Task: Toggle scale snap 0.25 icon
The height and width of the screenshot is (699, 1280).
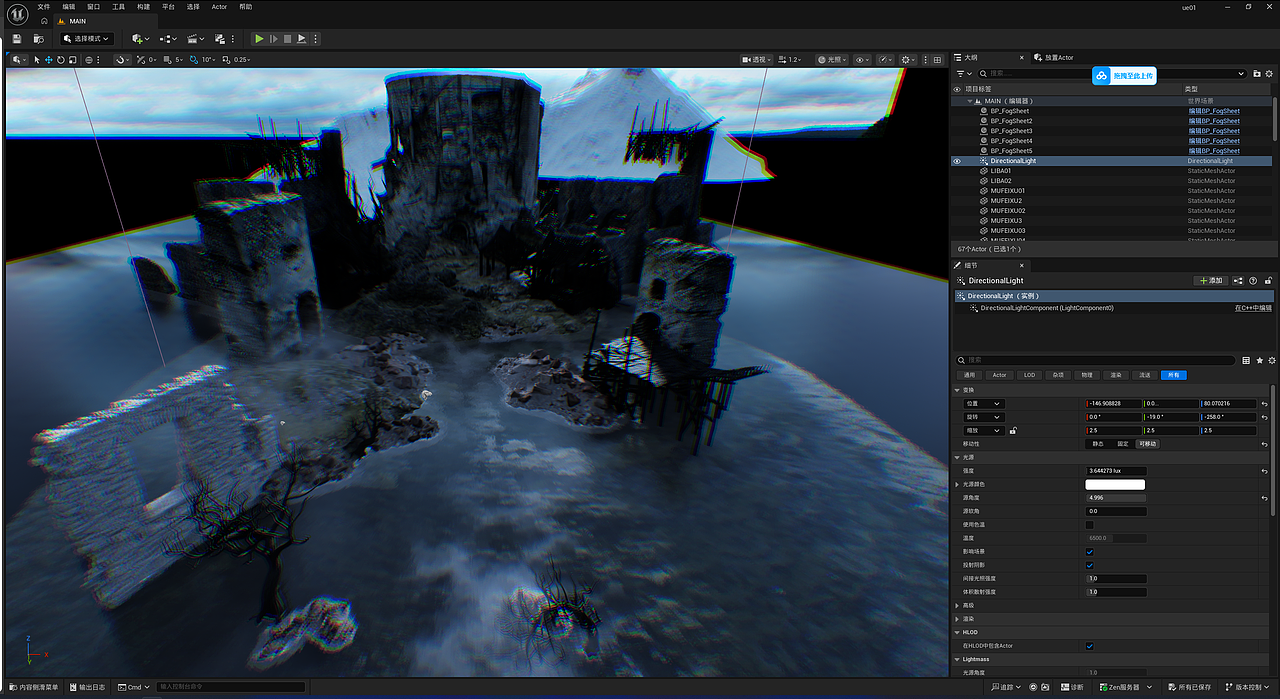Action: pos(226,60)
